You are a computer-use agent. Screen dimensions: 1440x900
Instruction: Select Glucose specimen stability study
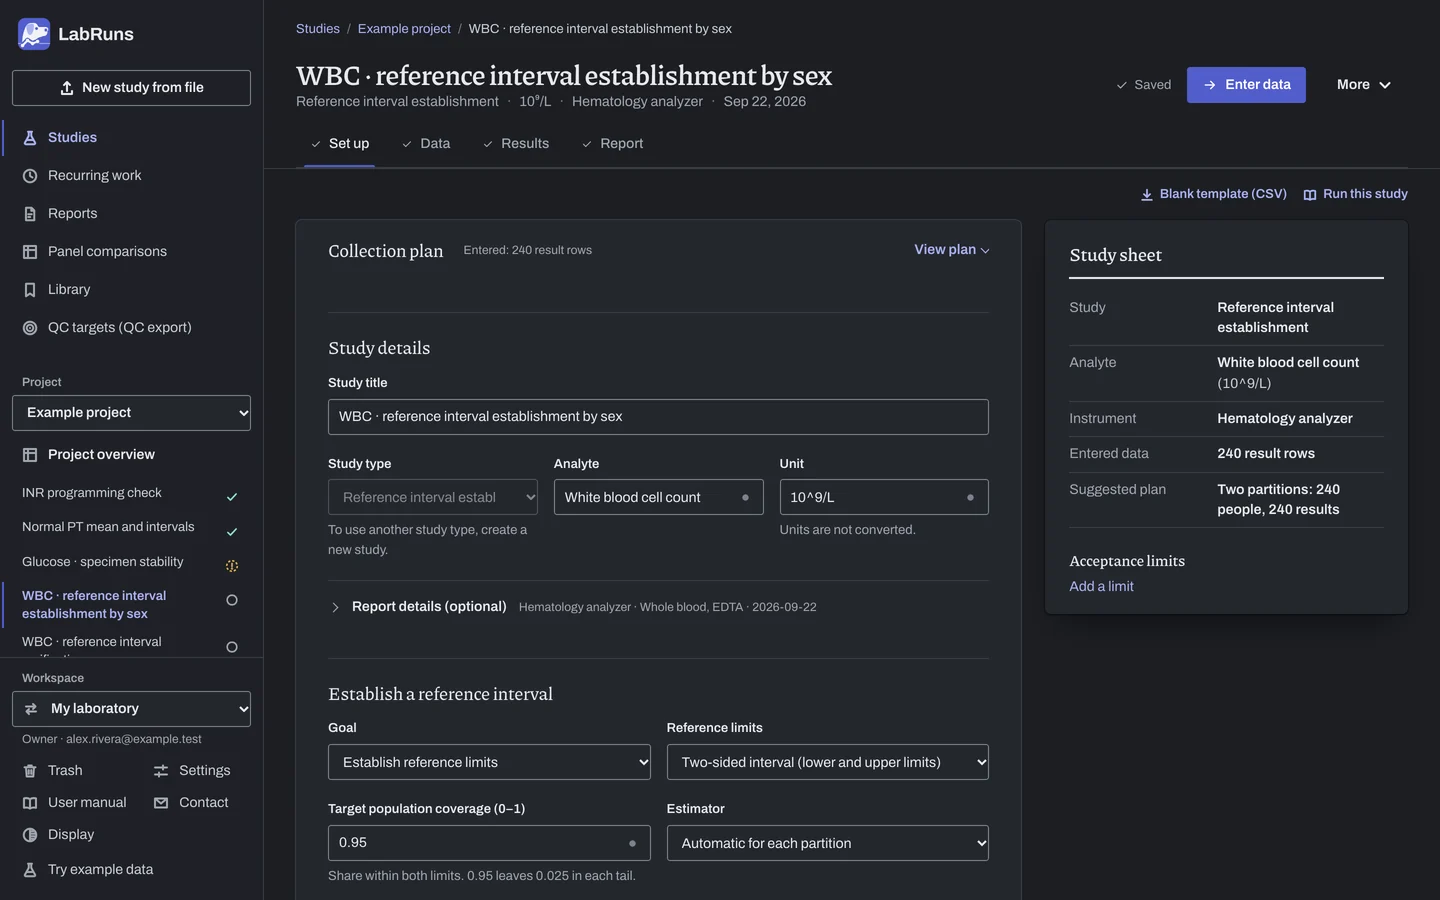(102, 562)
